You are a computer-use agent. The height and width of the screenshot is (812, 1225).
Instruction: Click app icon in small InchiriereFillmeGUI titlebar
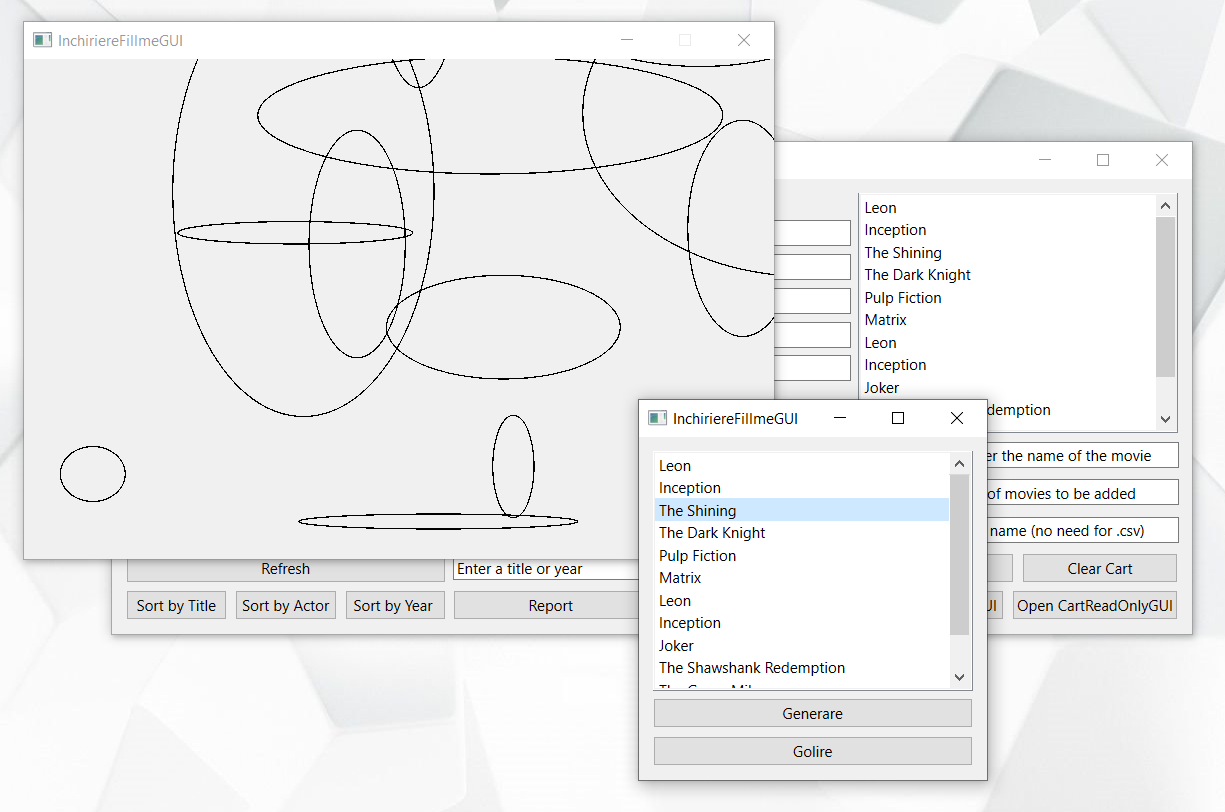657,418
